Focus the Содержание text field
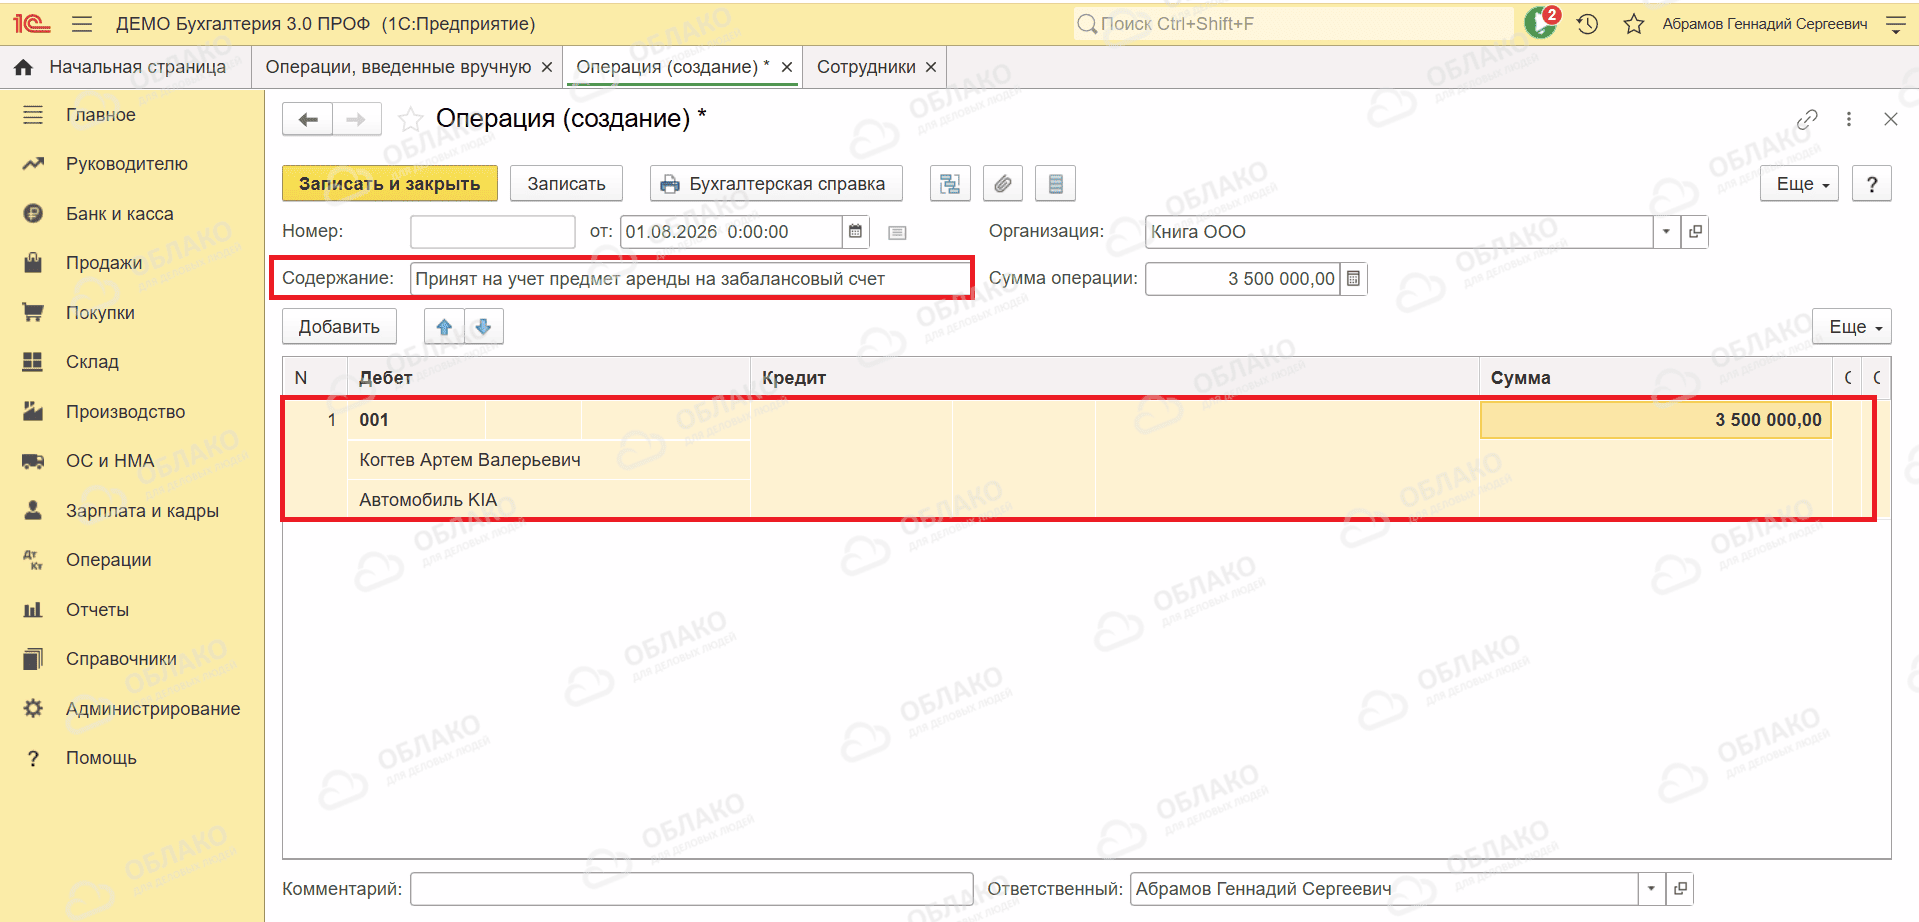Screen dimensions: 1919x922 pos(690,279)
